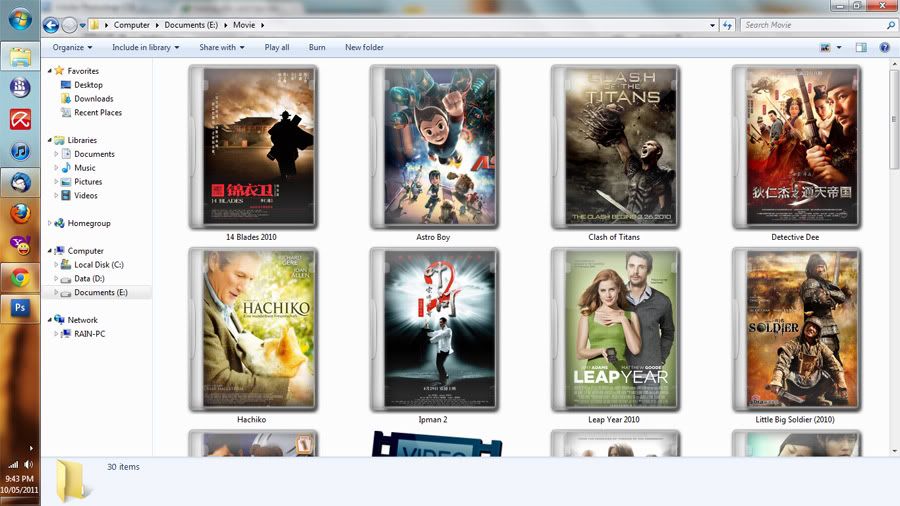
Task: Click the Burn button
Action: coord(317,48)
